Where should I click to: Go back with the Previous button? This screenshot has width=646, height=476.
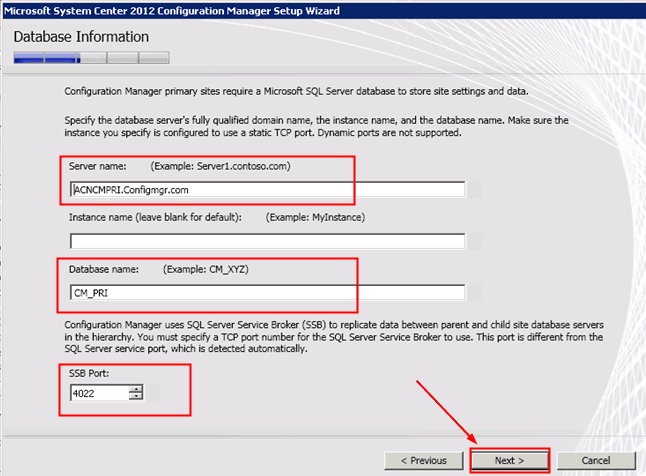click(x=424, y=460)
